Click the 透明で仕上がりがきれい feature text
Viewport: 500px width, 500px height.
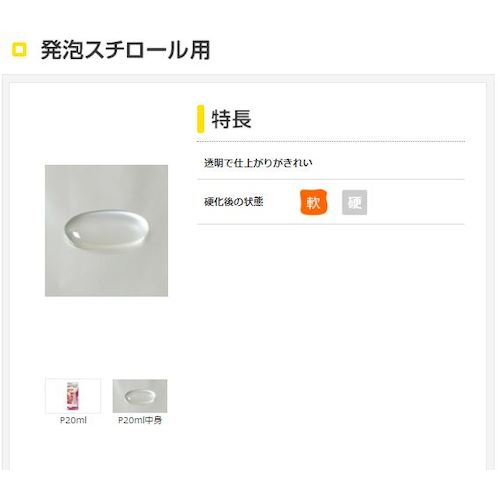pyautogui.click(x=258, y=163)
